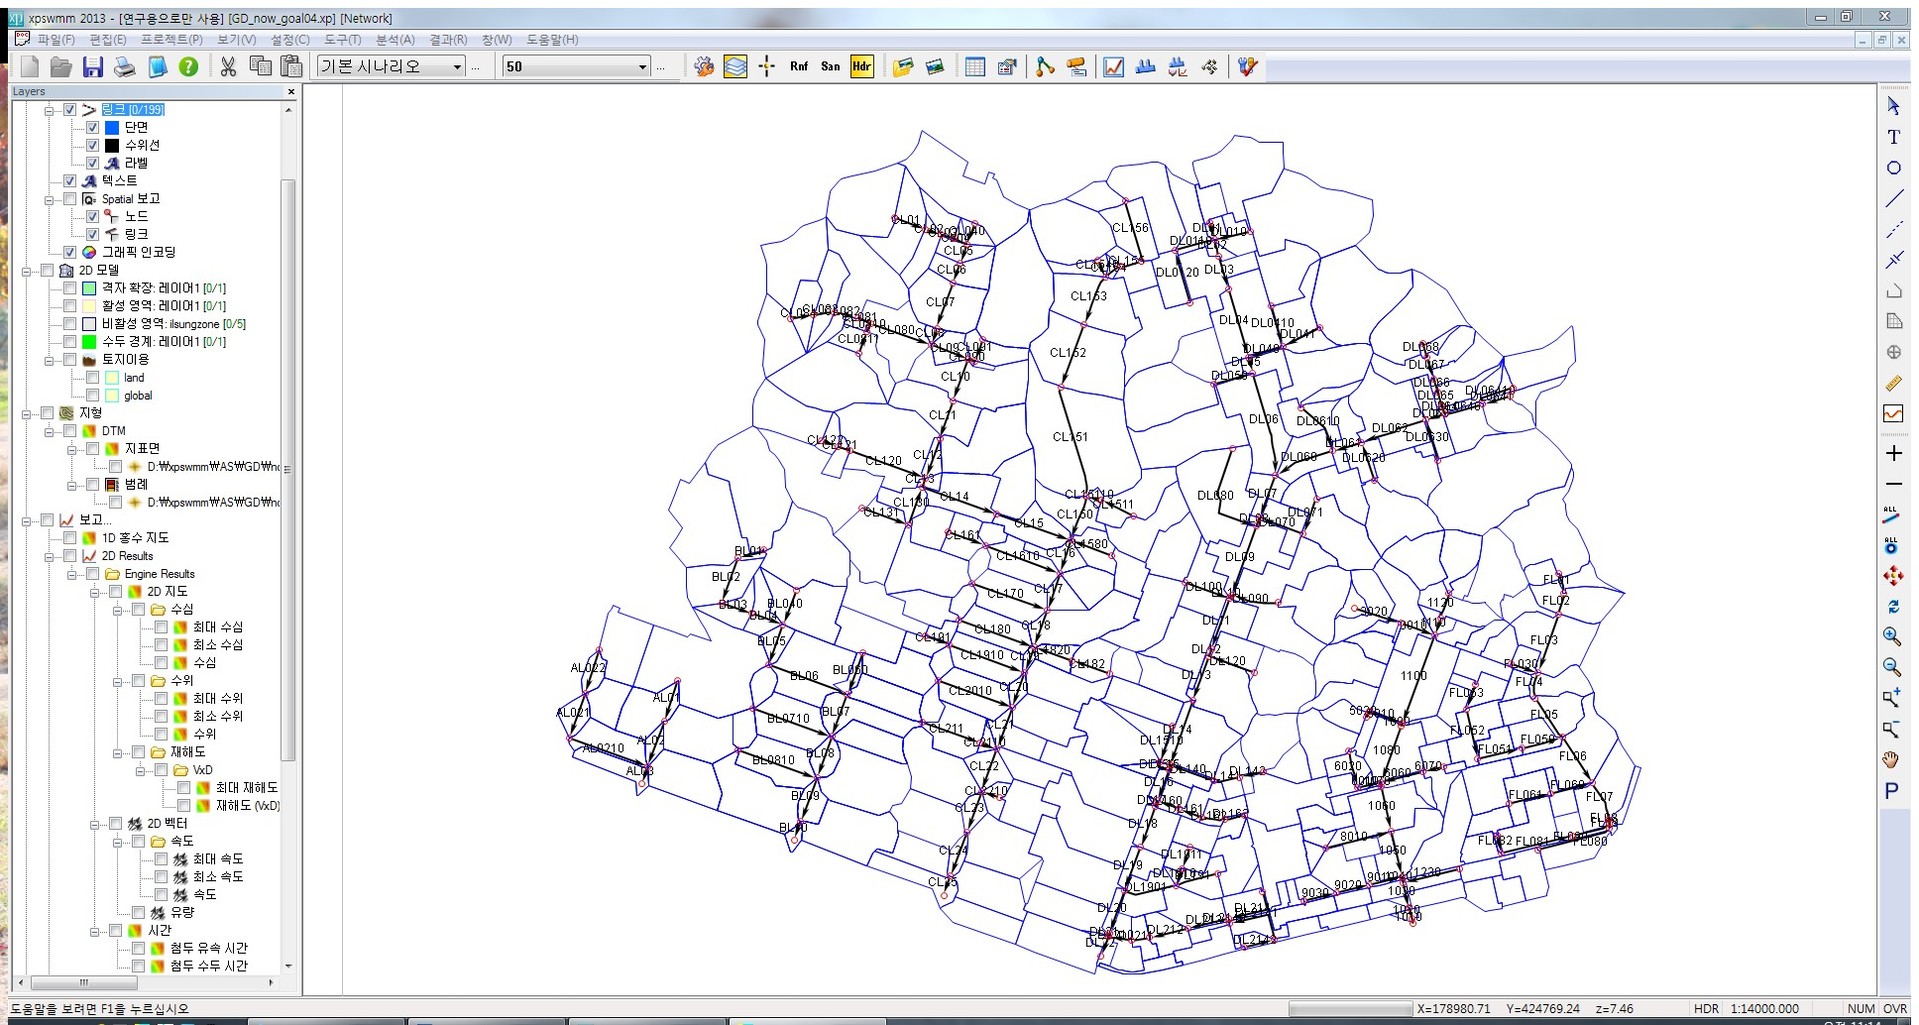1919x1025 pixels.
Task: Check the land layer checkbox
Action: coord(93,378)
